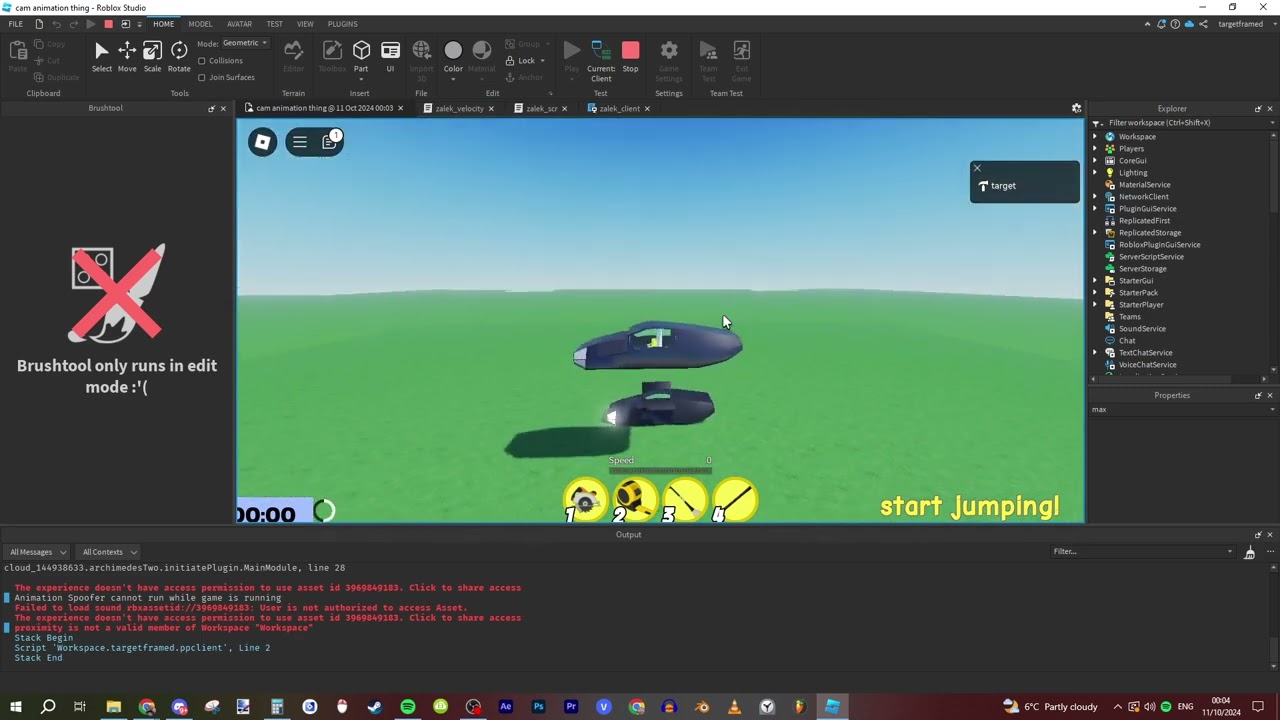Select hotbar tool slot 3

click(x=685, y=500)
